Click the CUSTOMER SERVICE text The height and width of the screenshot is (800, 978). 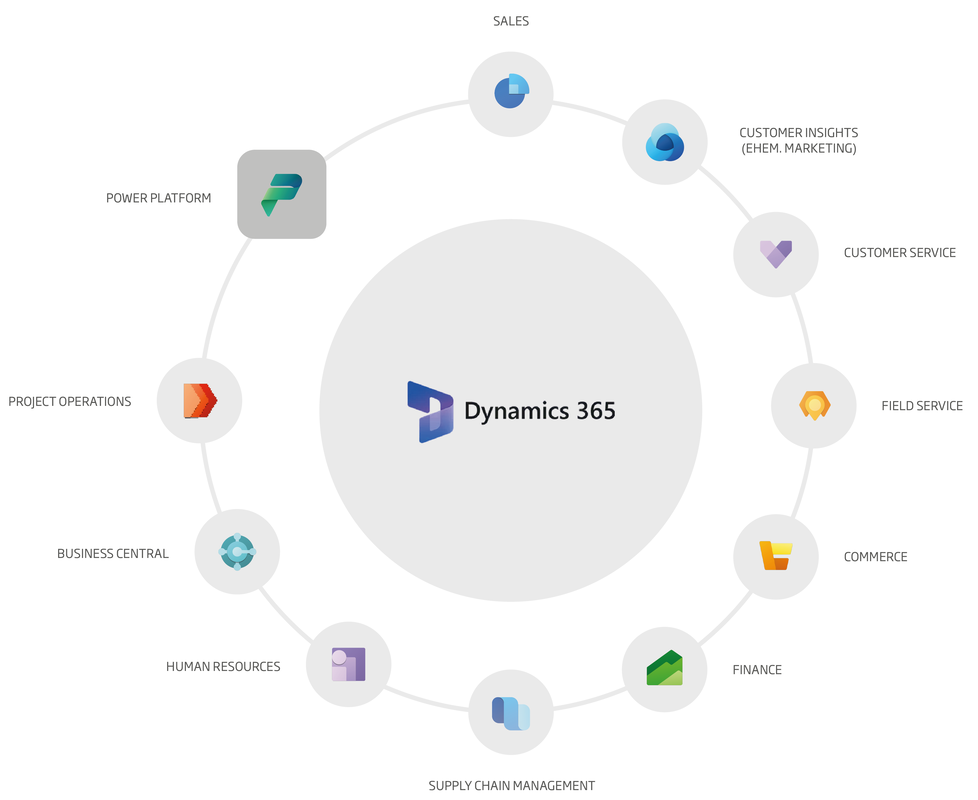point(899,253)
